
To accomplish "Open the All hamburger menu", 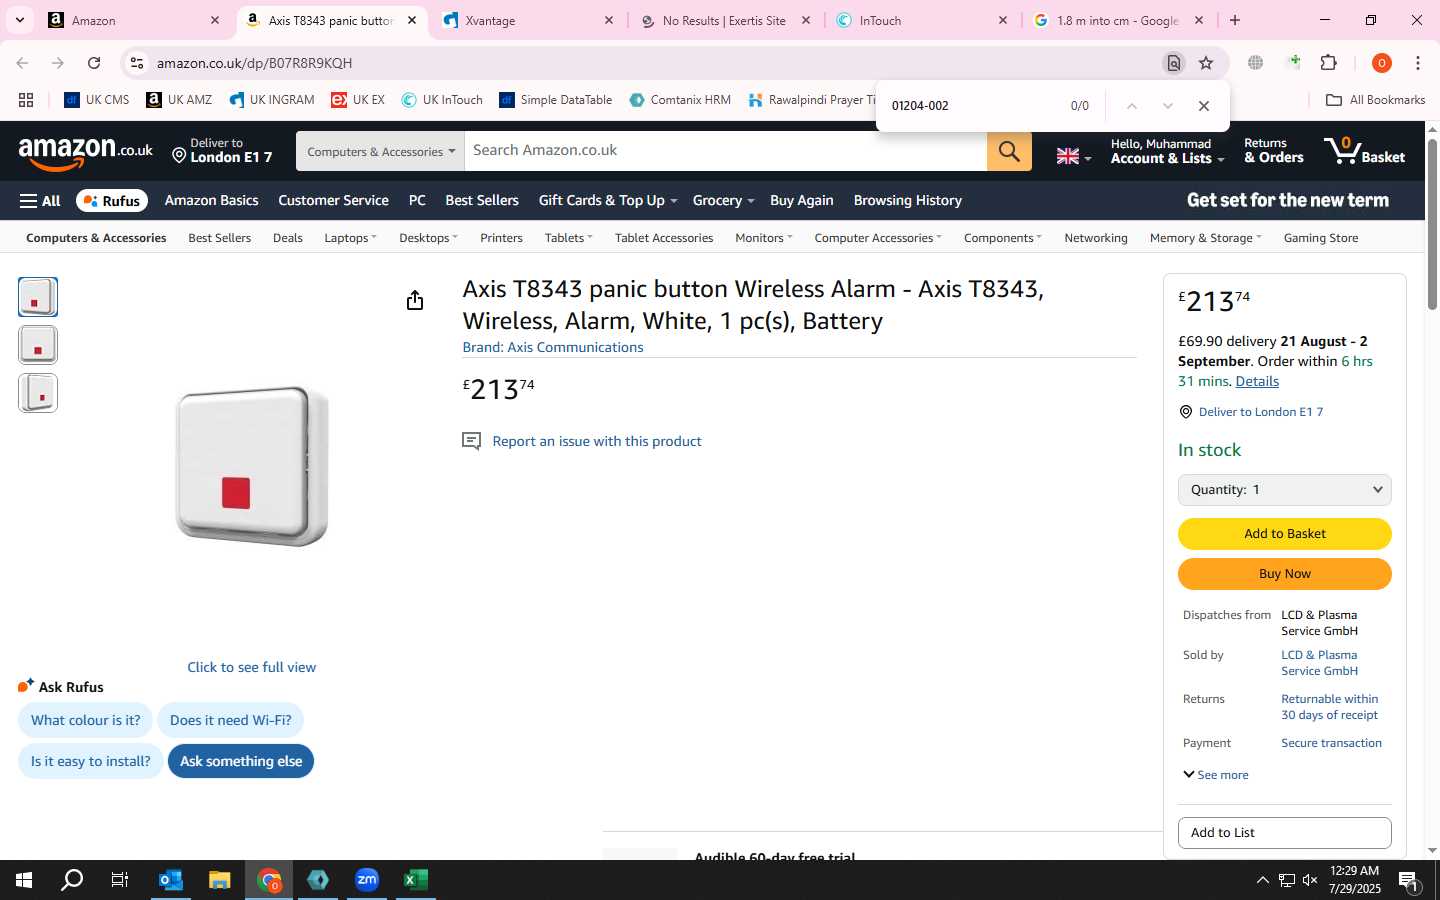I will pos(40,201).
